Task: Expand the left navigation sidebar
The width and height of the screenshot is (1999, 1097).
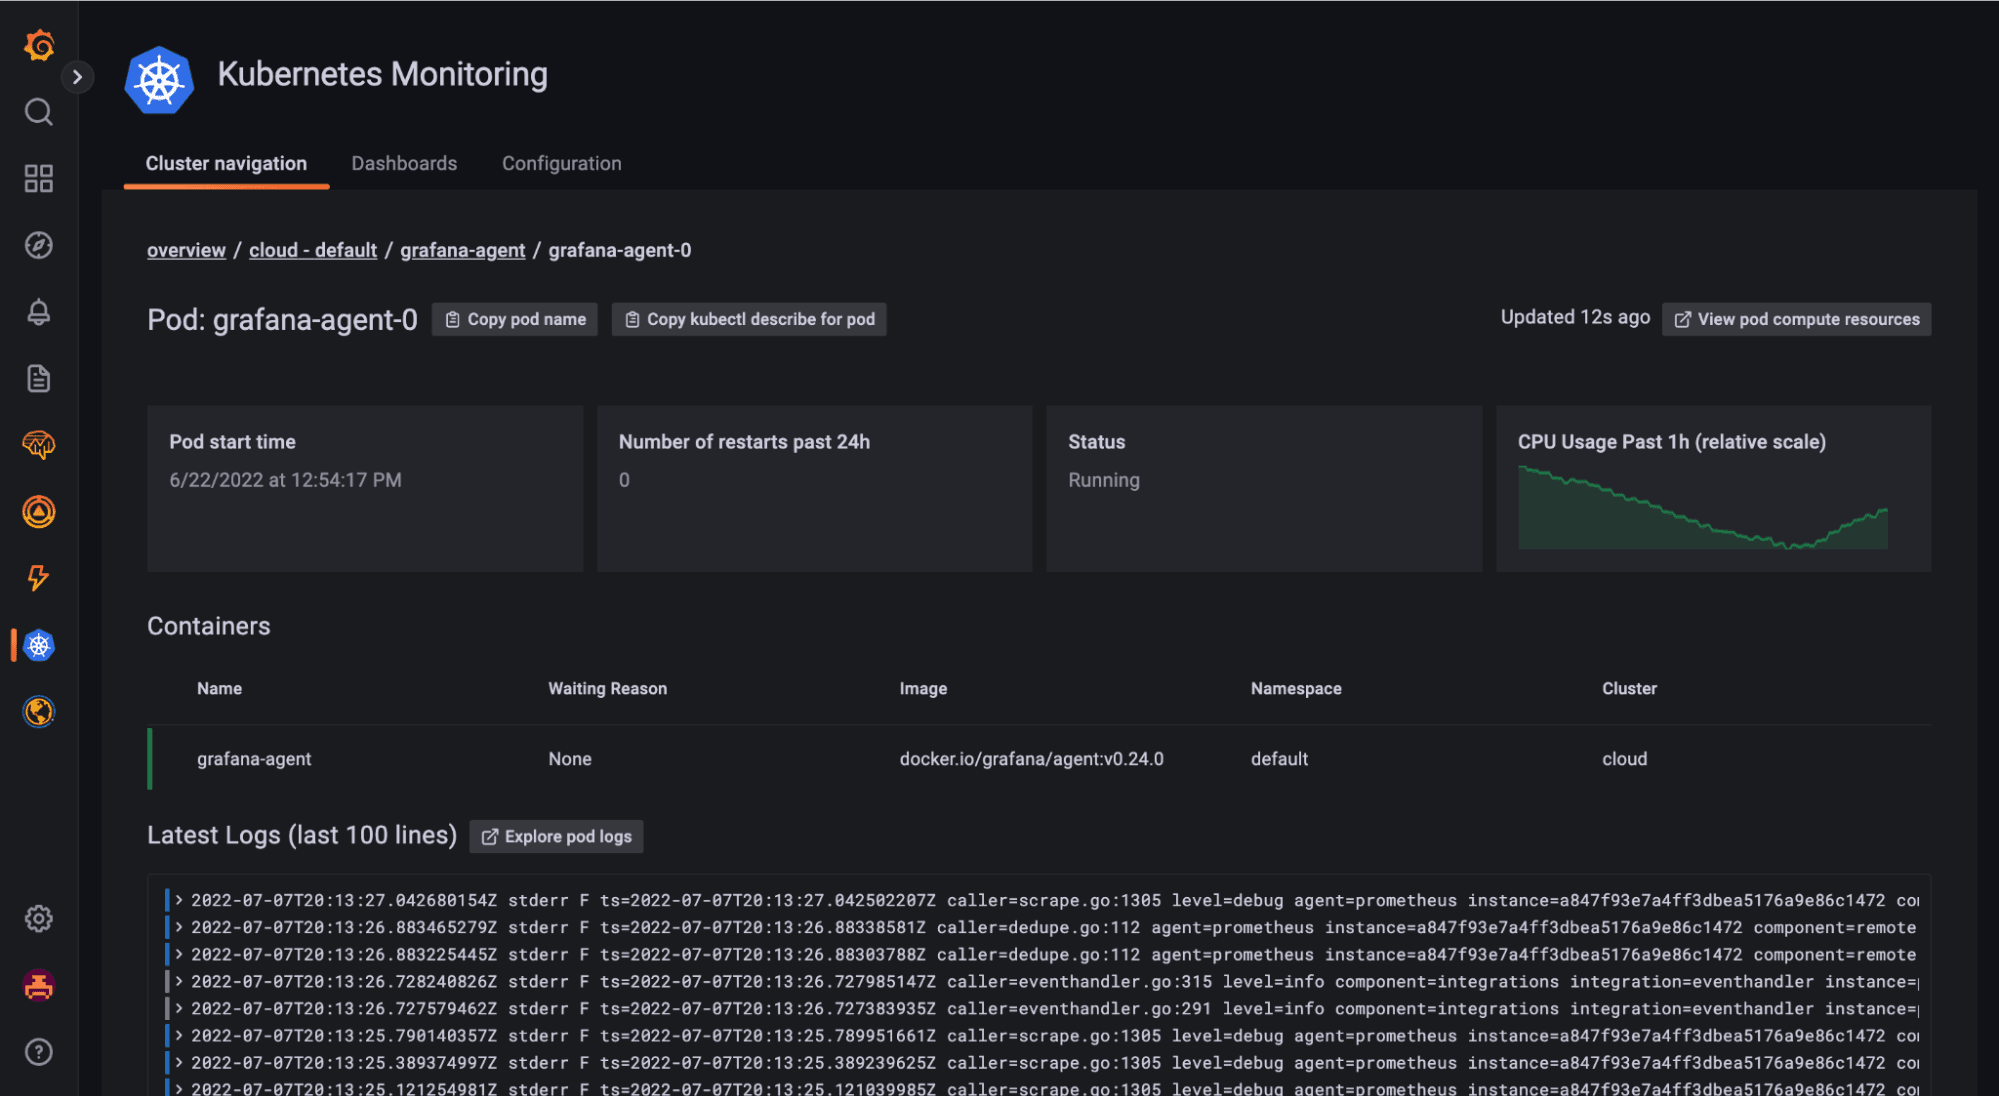Action: click(78, 76)
